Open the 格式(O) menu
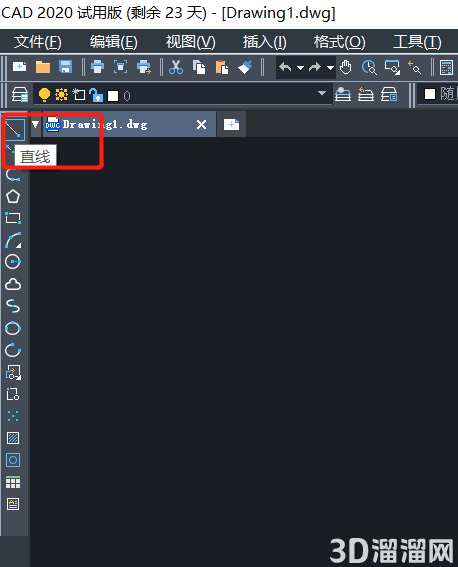This screenshot has width=458, height=567. click(339, 42)
